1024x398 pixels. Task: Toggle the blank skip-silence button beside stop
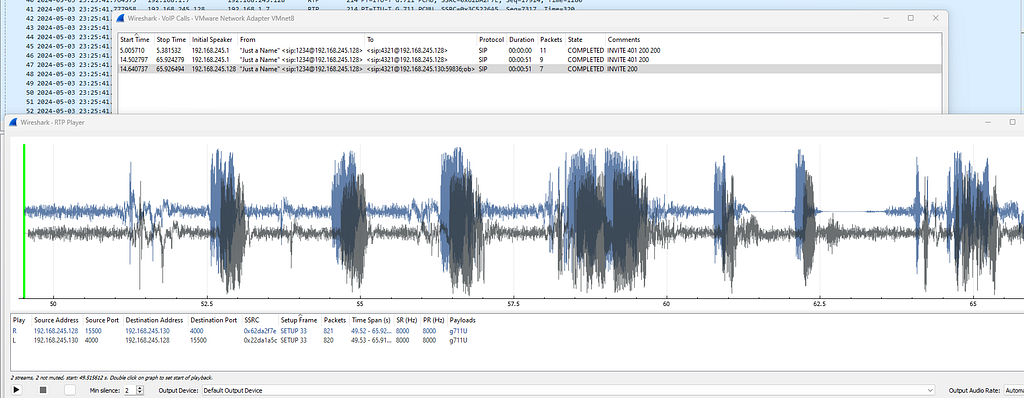pyautogui.click(x=70, y=390)
